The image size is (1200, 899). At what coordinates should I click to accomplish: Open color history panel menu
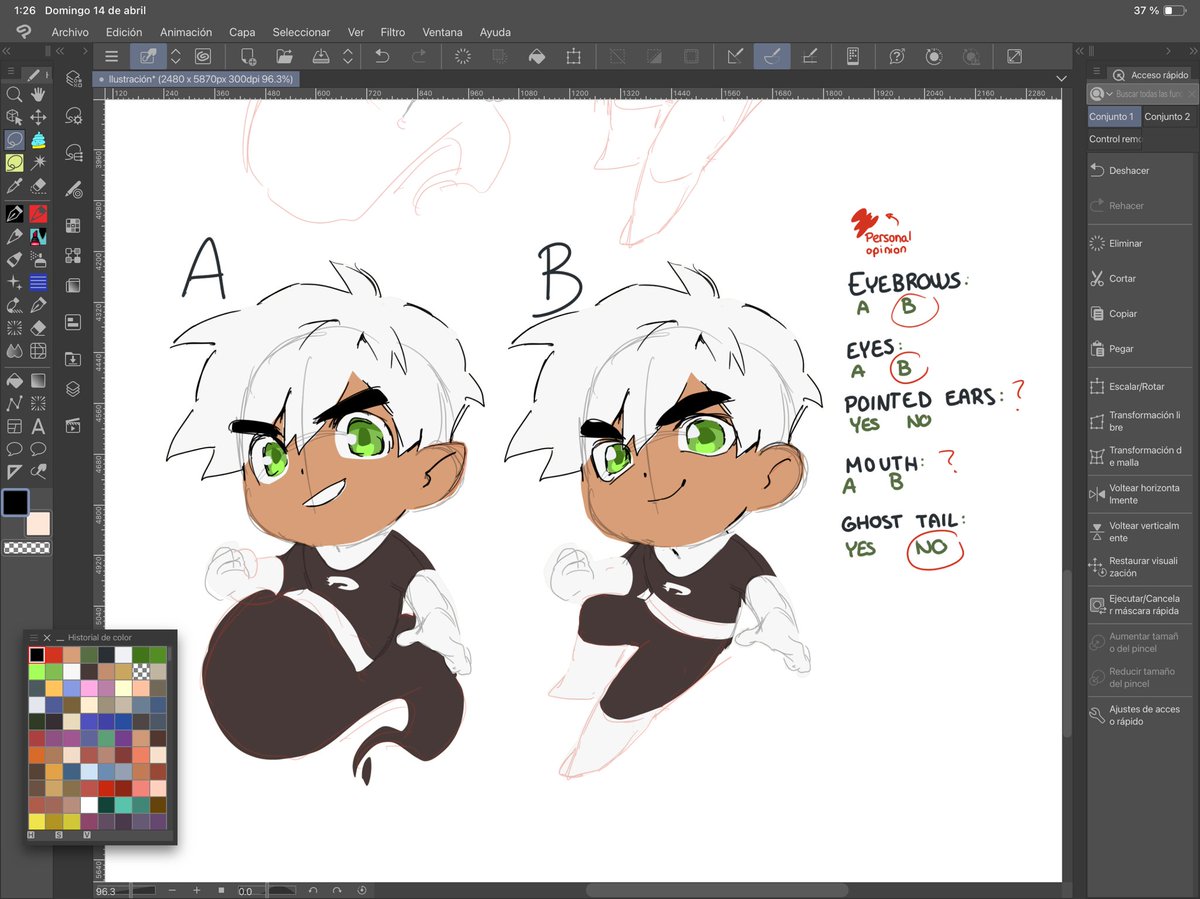(33, 637)
